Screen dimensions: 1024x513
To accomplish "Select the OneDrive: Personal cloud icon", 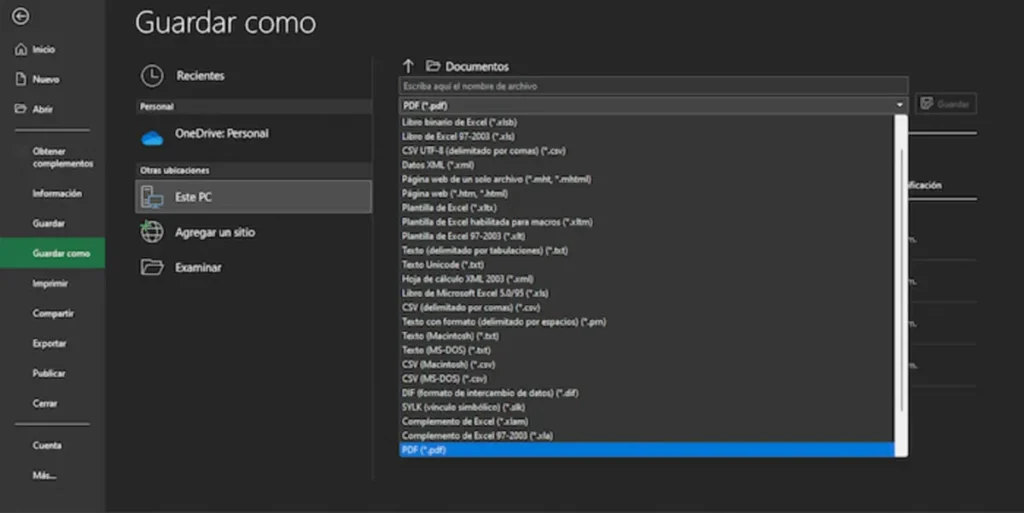I will 152,134.
